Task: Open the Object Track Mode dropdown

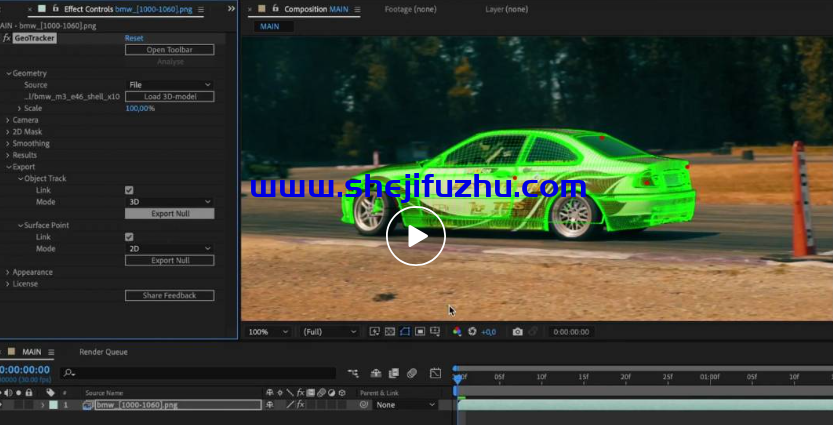Action: point(169,202)
